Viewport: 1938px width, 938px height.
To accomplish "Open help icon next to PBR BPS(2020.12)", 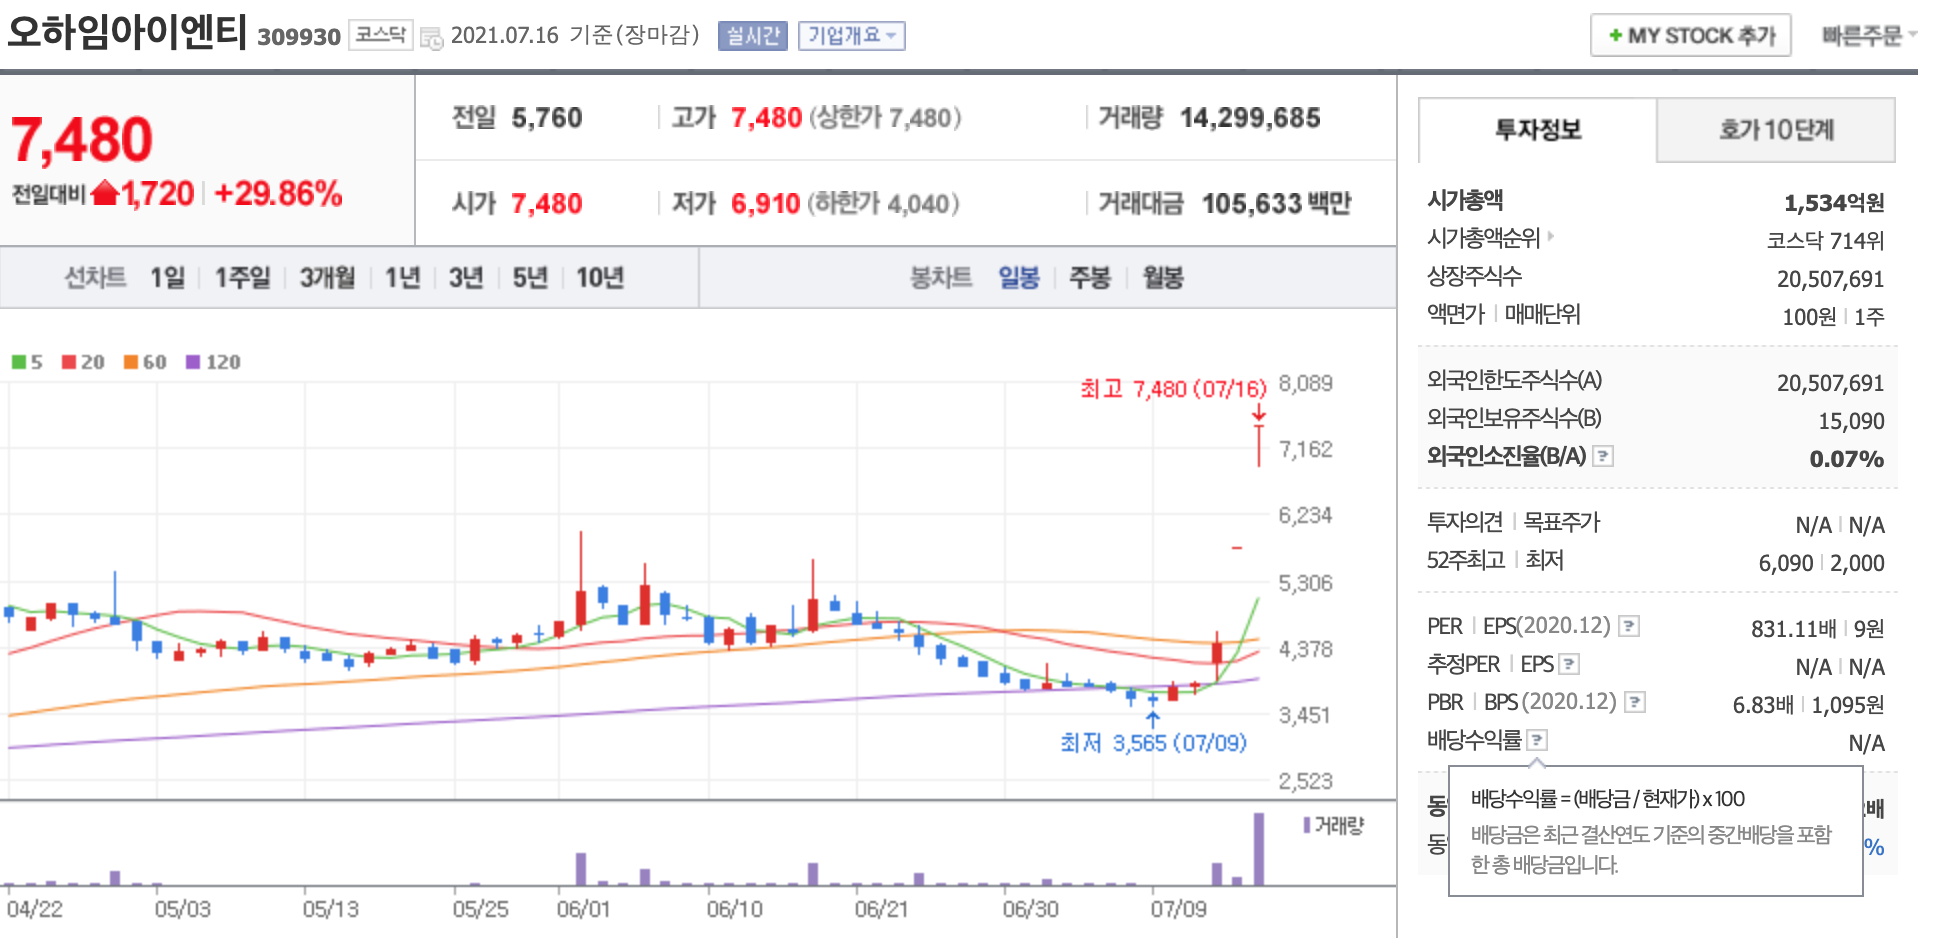I will [x=1635, y=702].
